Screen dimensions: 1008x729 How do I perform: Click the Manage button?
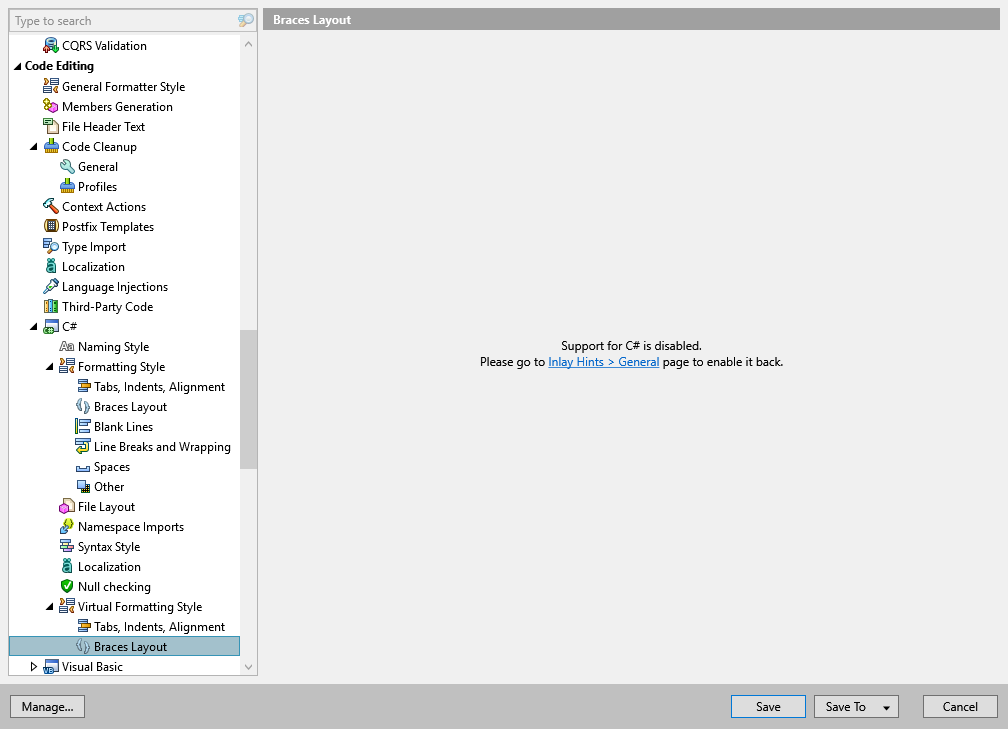(47, 706)
